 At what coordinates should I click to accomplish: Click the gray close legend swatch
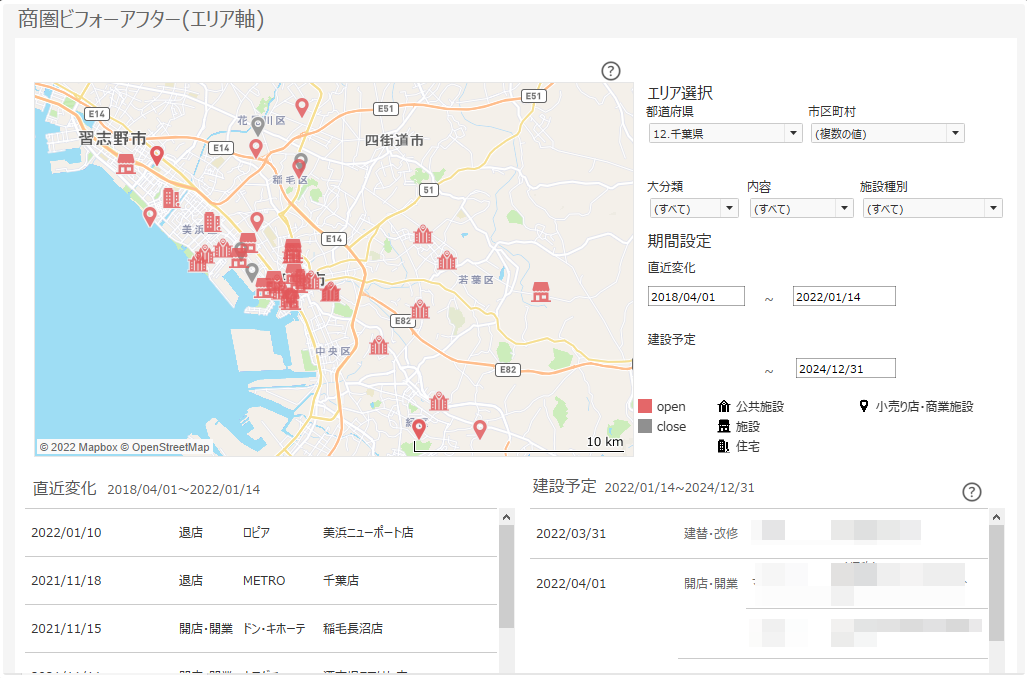[x=645, y=426]
